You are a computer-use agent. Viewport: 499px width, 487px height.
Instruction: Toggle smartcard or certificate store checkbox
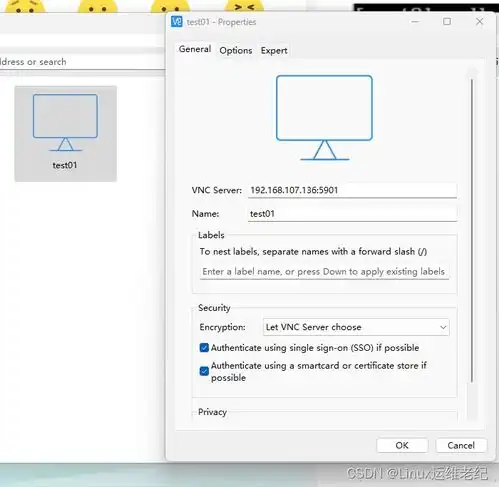(x=204, y=371)
